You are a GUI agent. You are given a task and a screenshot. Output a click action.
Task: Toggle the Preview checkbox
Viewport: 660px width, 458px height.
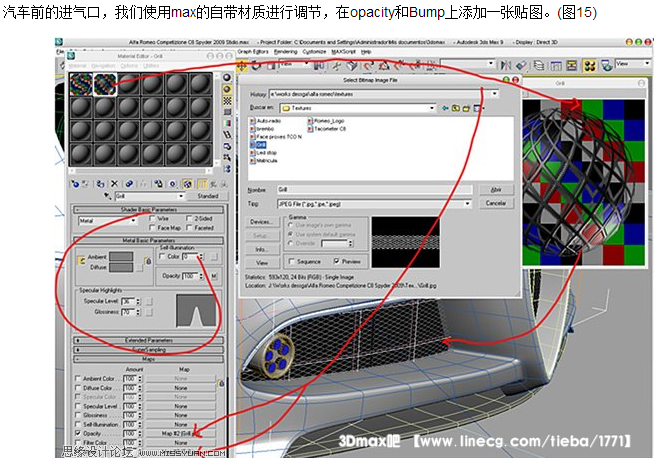pos(336,261)
